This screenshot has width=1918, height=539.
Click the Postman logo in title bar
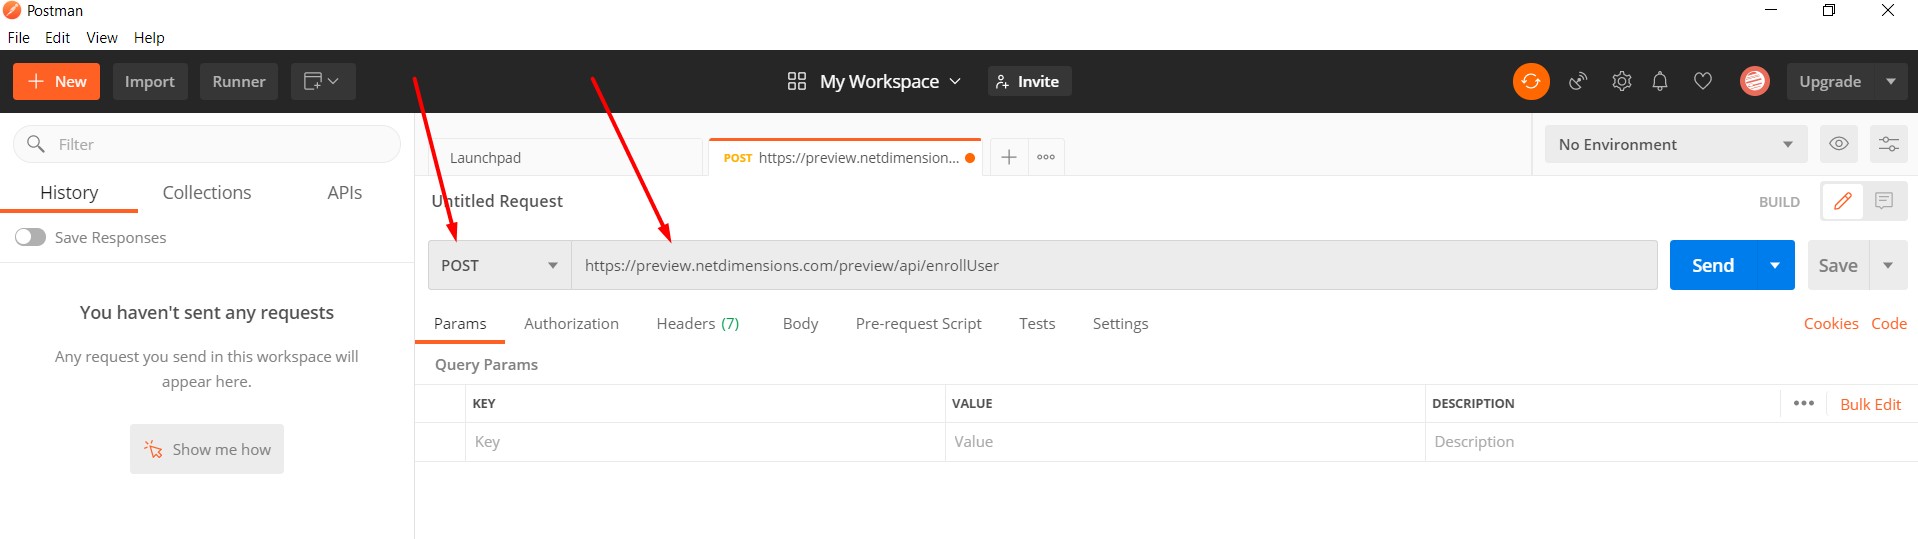point(12,10)
